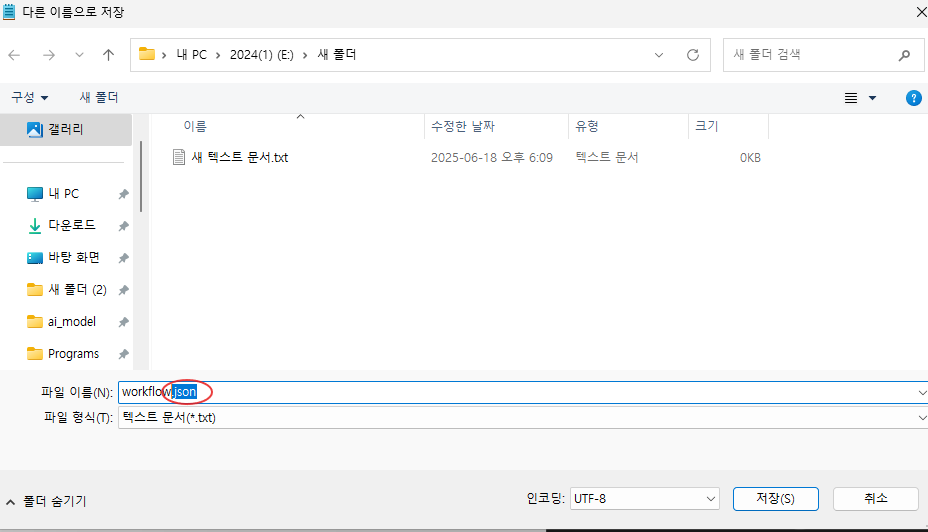Select 내 PC in the sidebar
The image size is (928, 532).
[63, 194]
